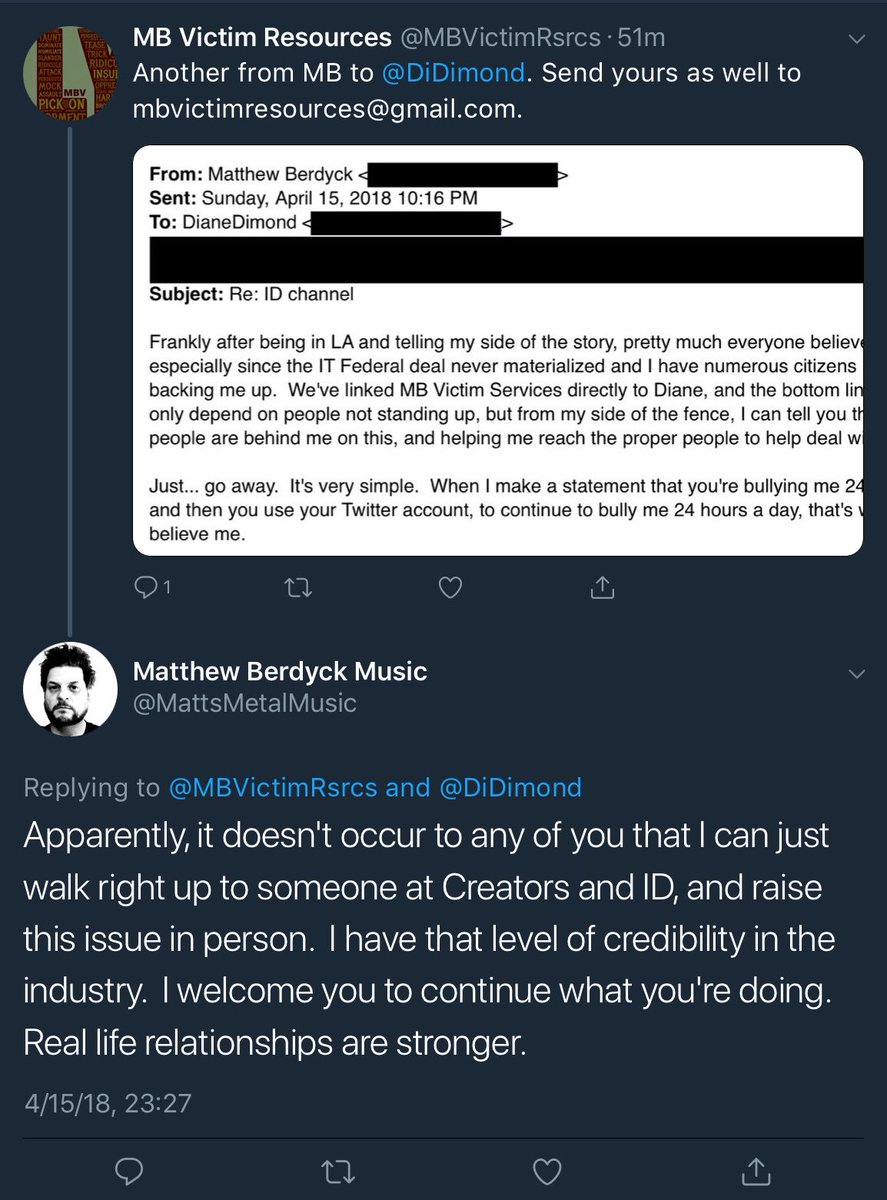The height and width of the screenshot is (1200, 887).
Task: Like the MB Victim Resources tweet
Action: tap(450, 588)
